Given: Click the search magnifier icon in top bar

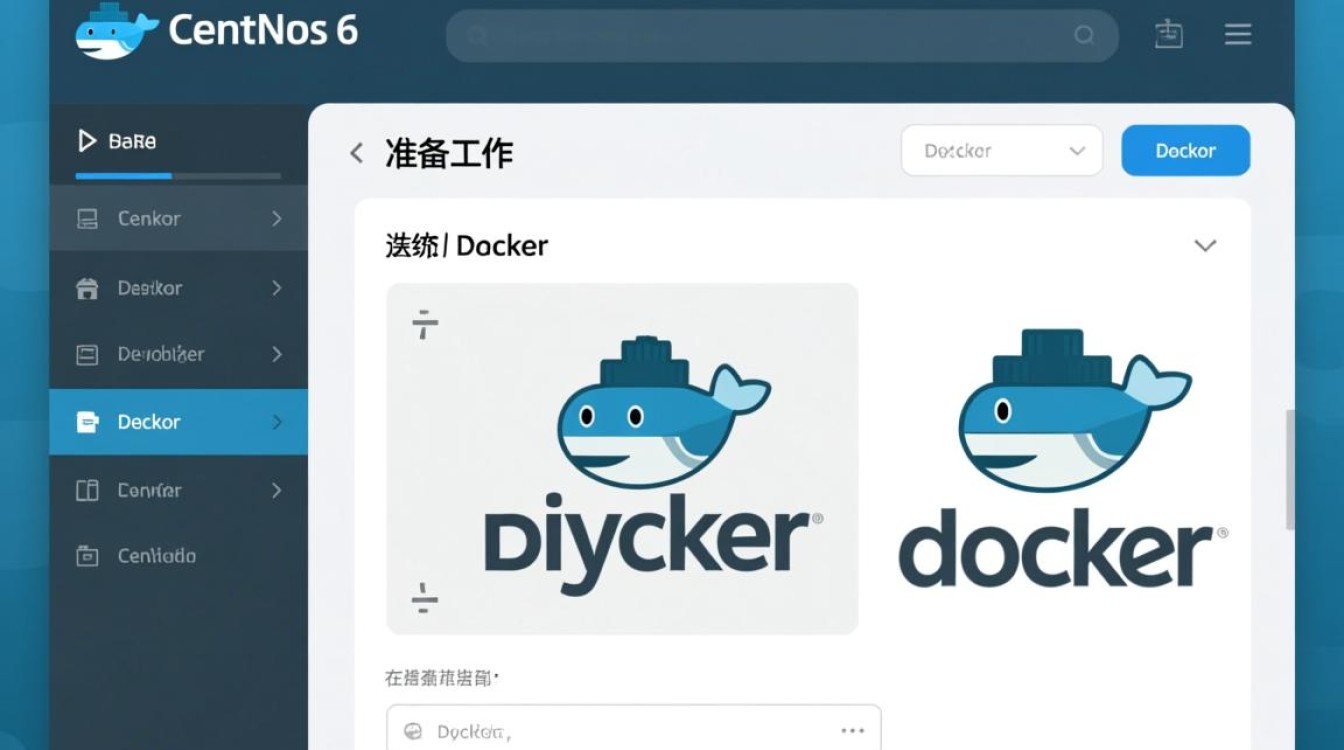Looking at the screenshot, I should pos(1084,35).
